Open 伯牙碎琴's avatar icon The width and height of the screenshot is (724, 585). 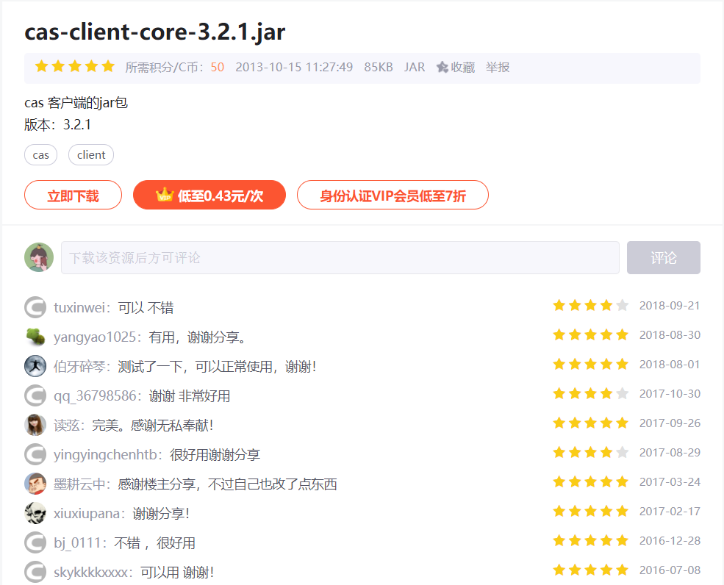point(35,366)
